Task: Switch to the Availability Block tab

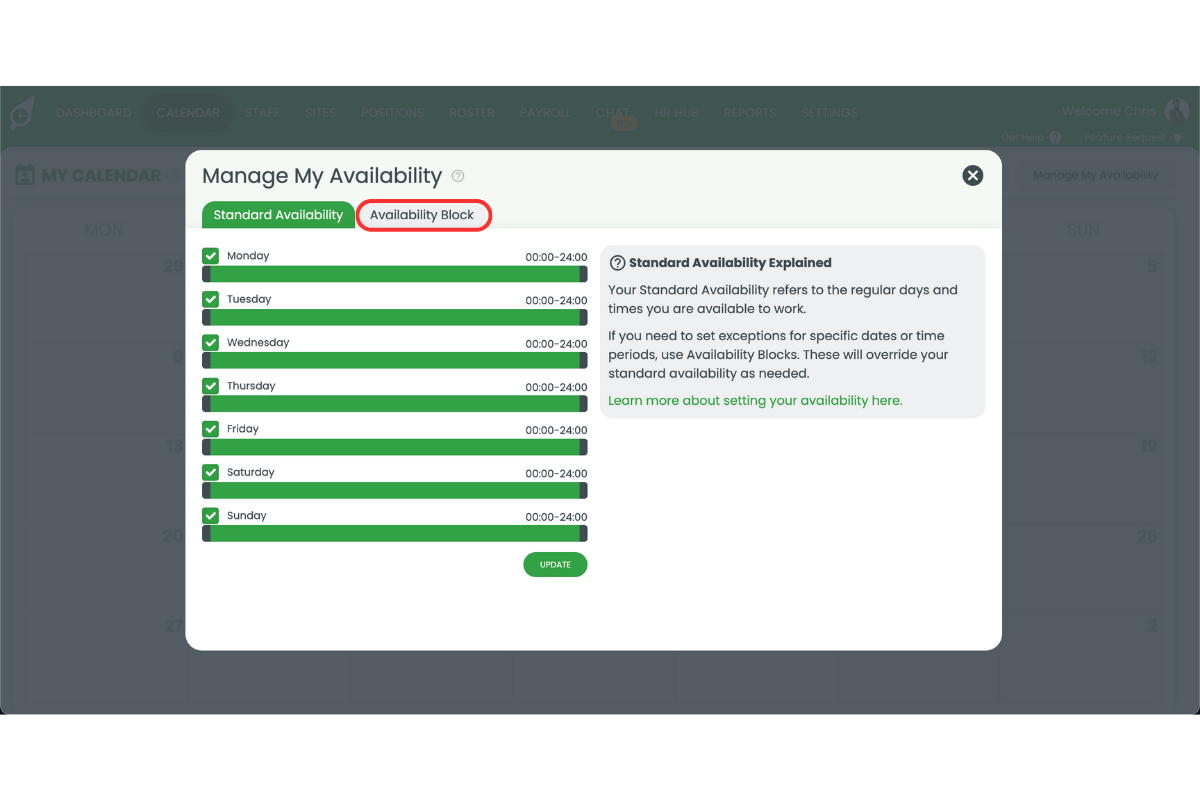Action: [423, 215]
